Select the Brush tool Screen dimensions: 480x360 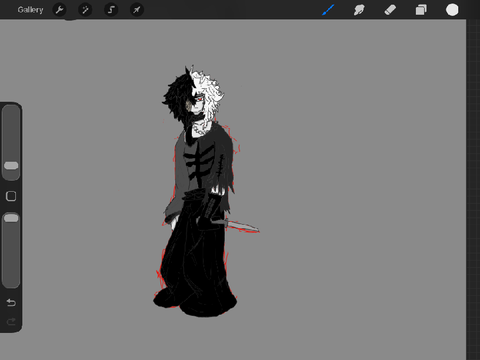[328, 10]
